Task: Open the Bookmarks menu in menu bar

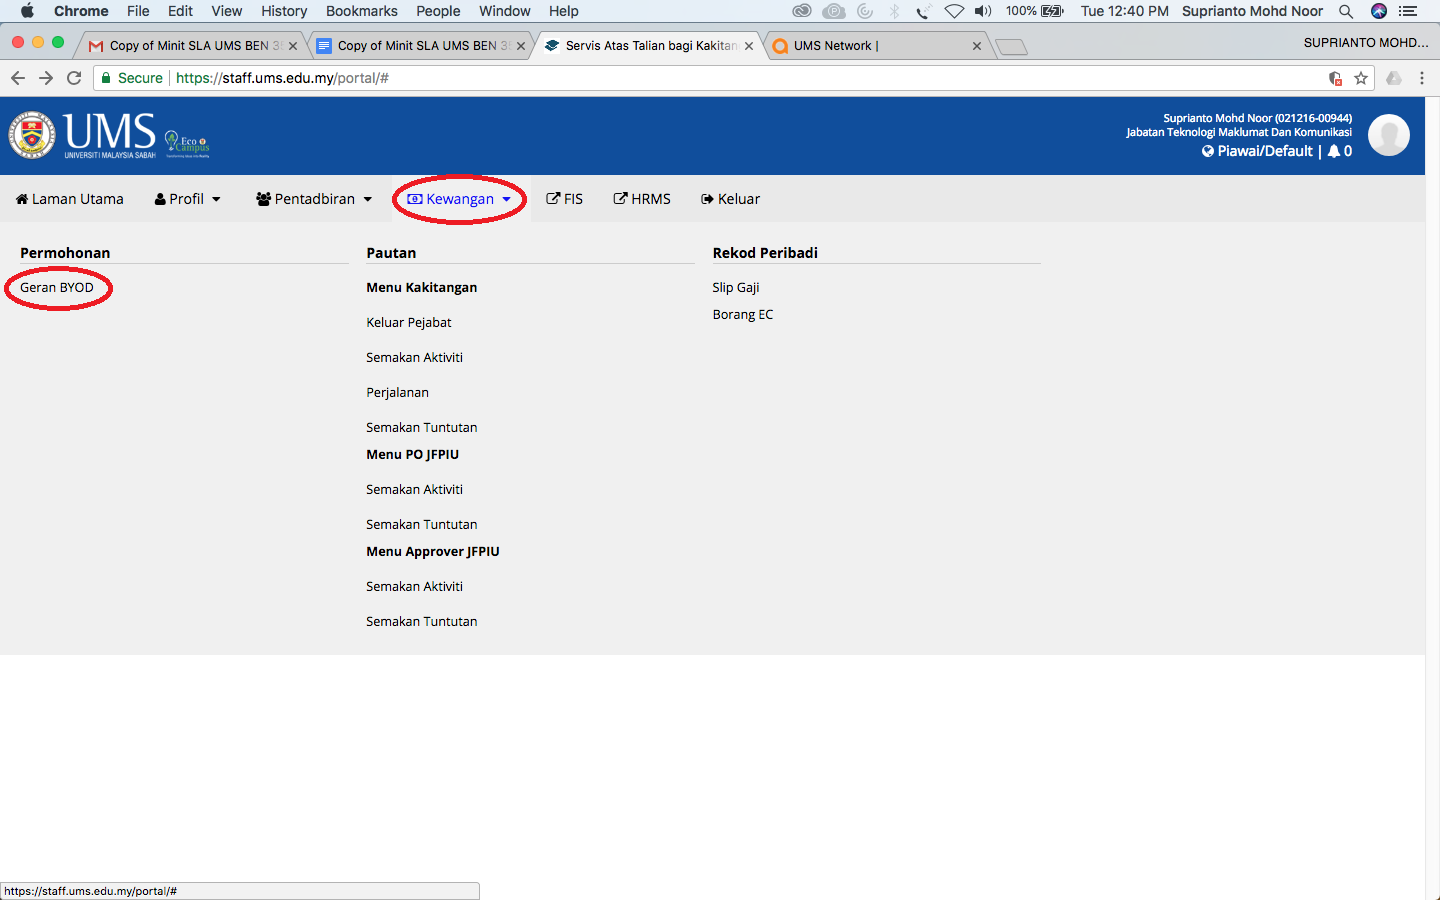Action: (x=361, y=11)
